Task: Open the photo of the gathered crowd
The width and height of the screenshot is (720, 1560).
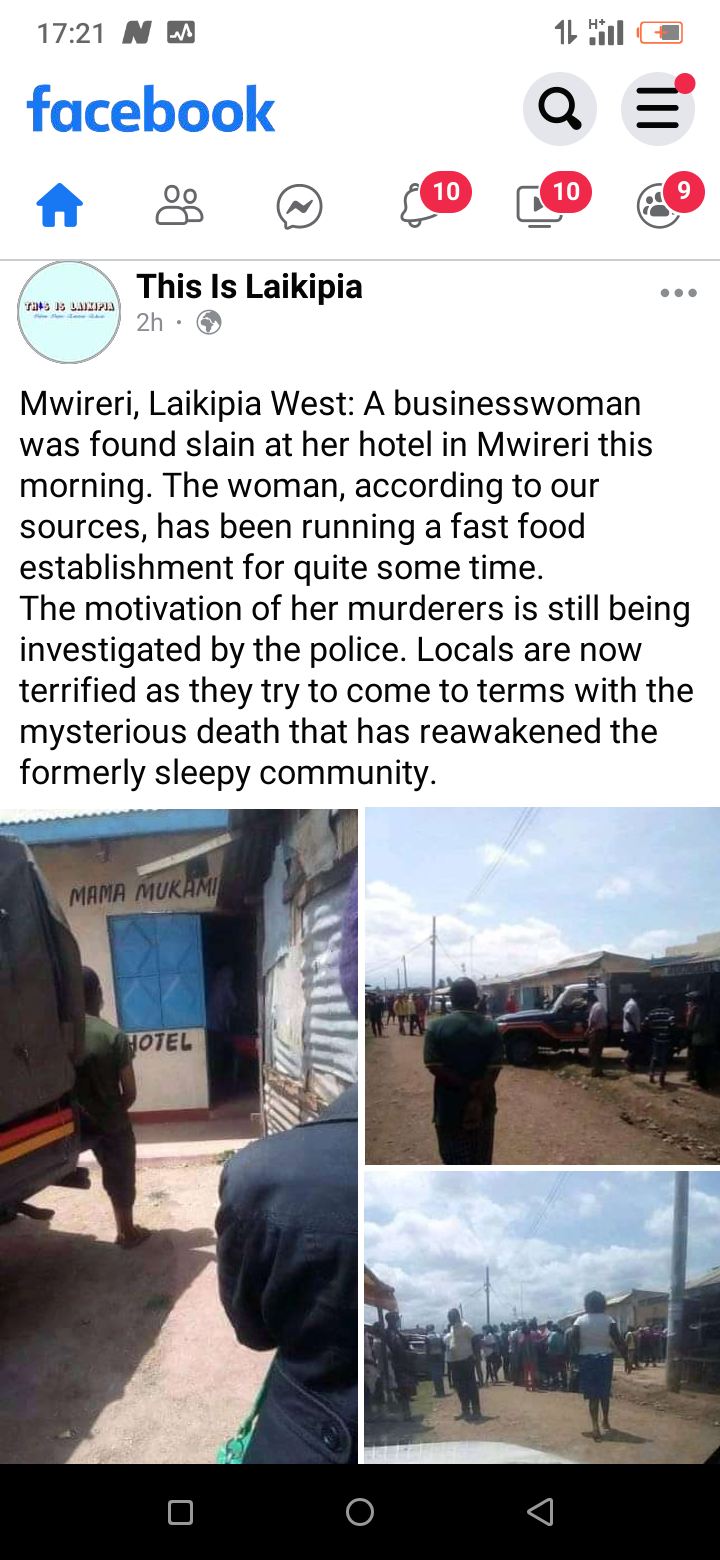Action: point(542,1318)
